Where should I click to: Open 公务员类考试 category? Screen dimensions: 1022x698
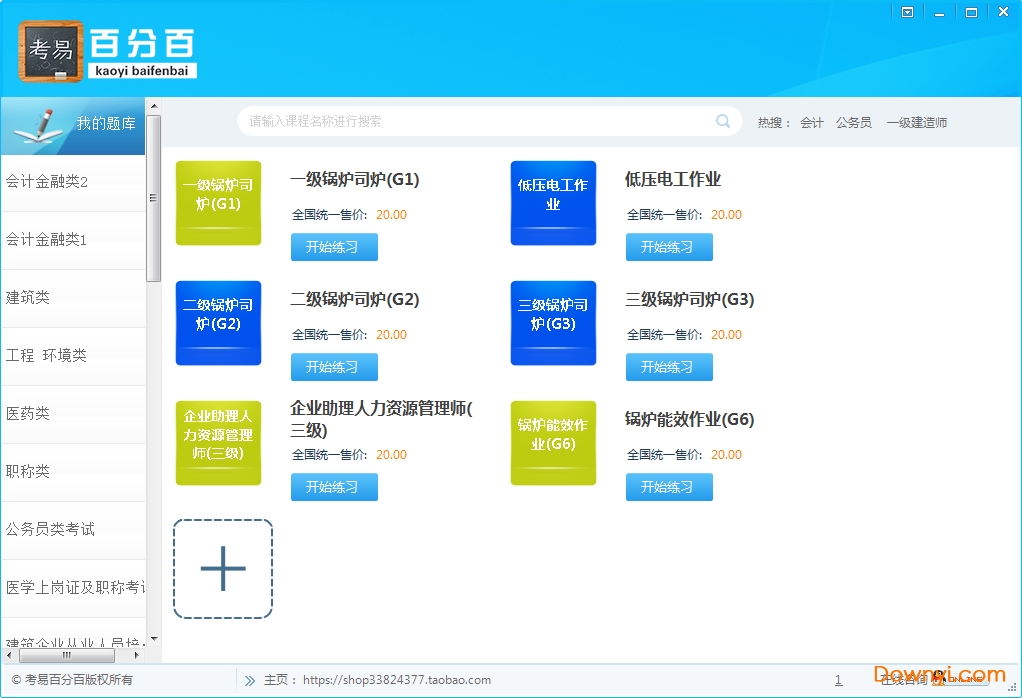click(x=73, y=530)
